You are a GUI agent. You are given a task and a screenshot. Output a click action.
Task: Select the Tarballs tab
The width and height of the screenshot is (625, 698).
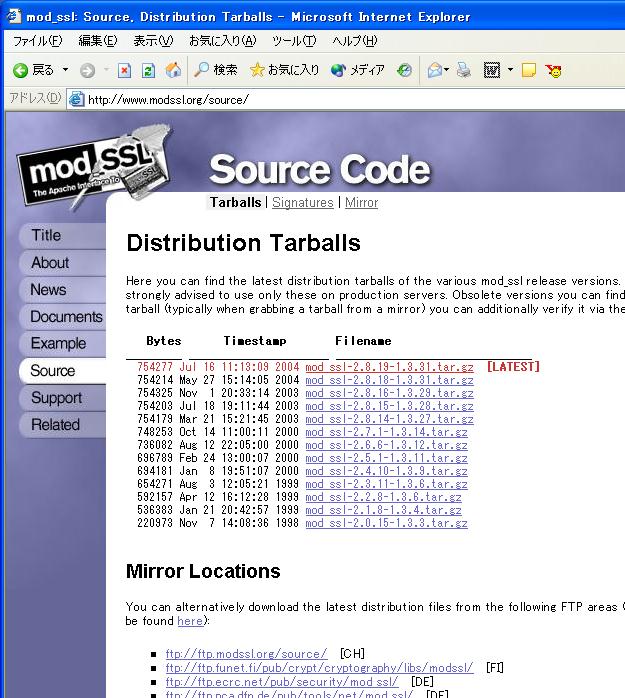pyautogui.click(x=235, y=203)
